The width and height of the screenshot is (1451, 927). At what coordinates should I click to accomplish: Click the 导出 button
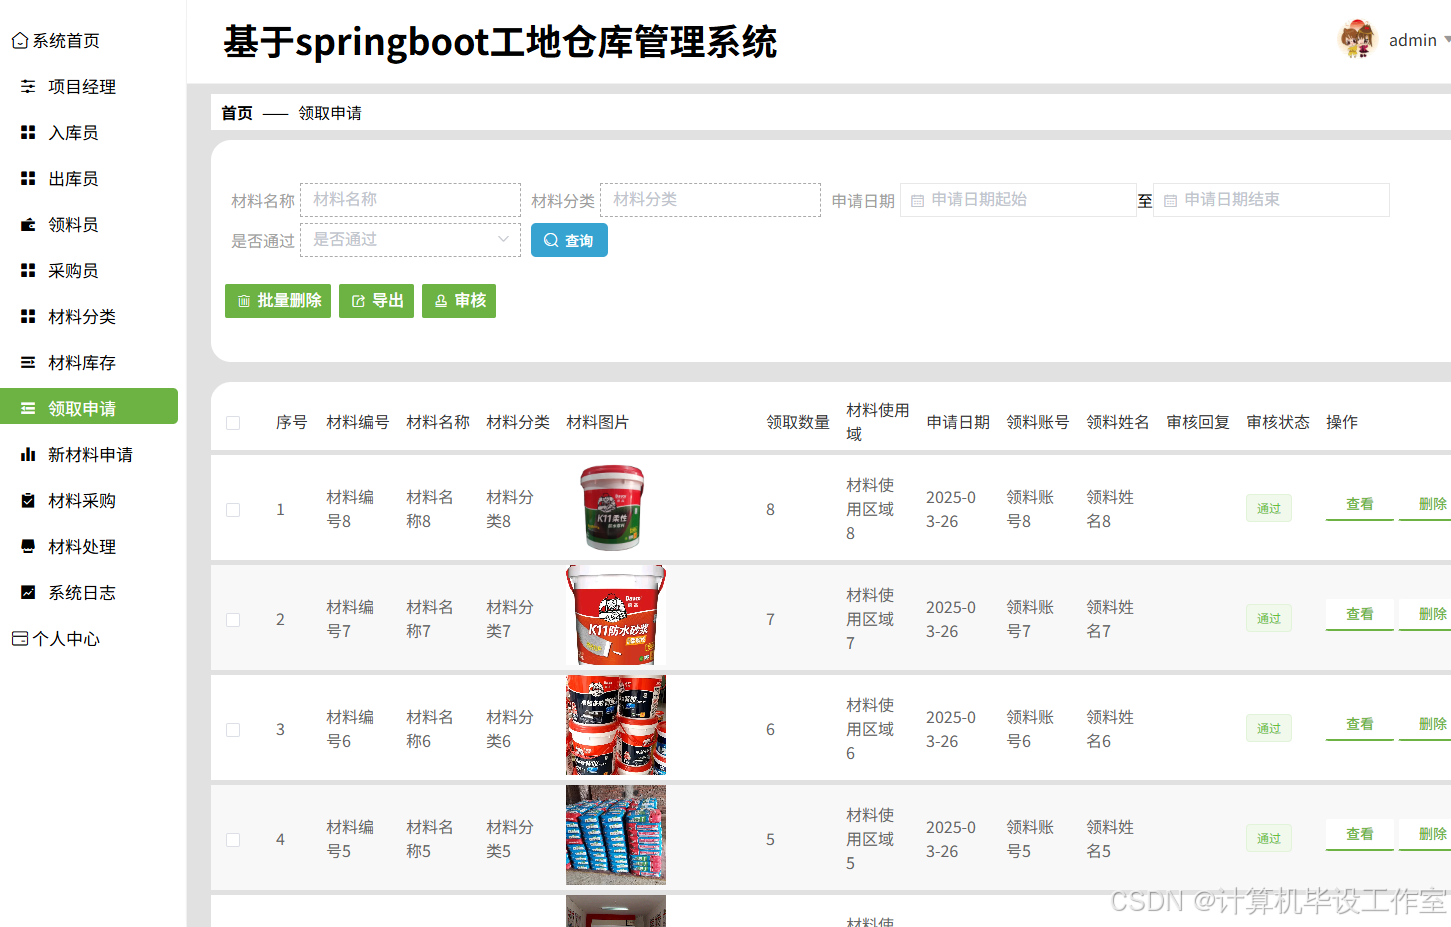click(x=376, y=301)
